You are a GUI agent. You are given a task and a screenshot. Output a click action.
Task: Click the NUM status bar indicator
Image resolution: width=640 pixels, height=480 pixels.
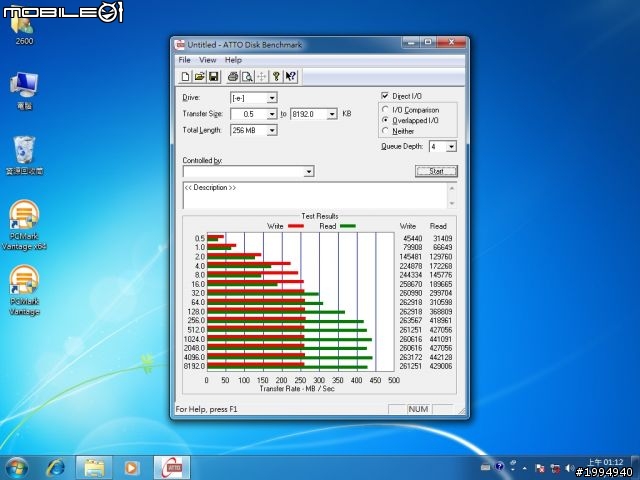418,409
